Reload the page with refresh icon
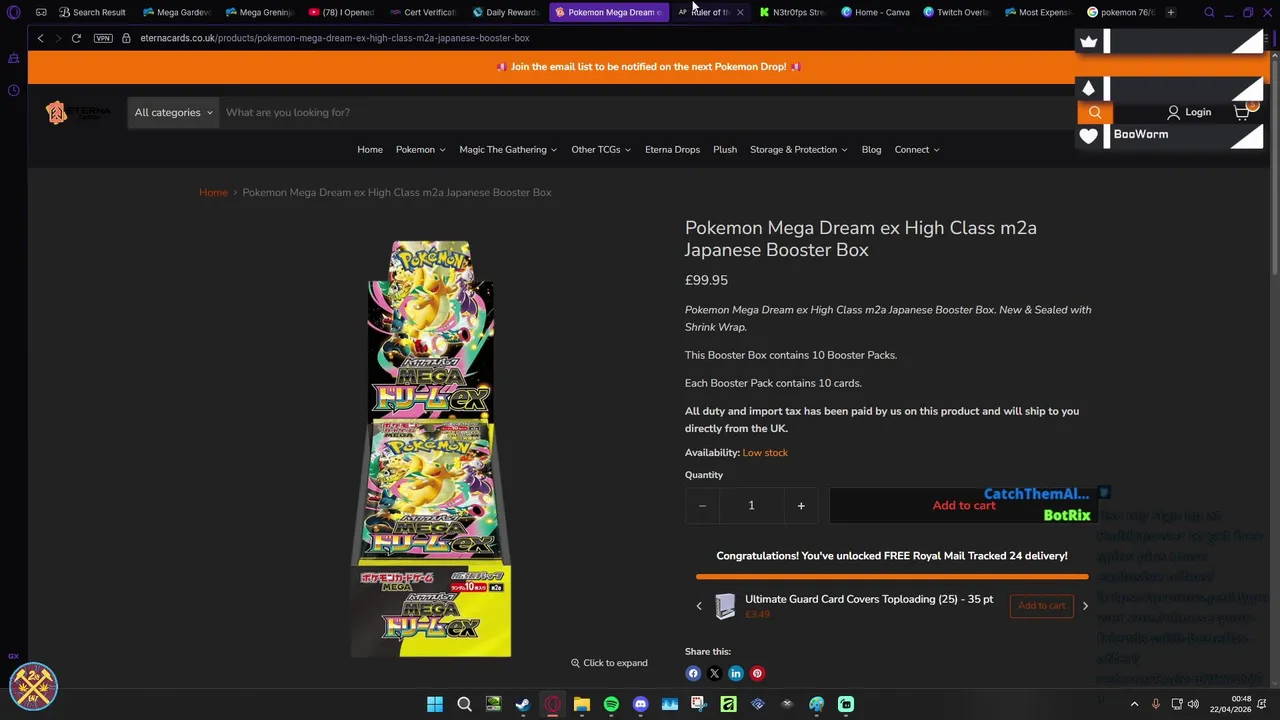Viewport: 1280px width, 720px height. coord(76,38)
